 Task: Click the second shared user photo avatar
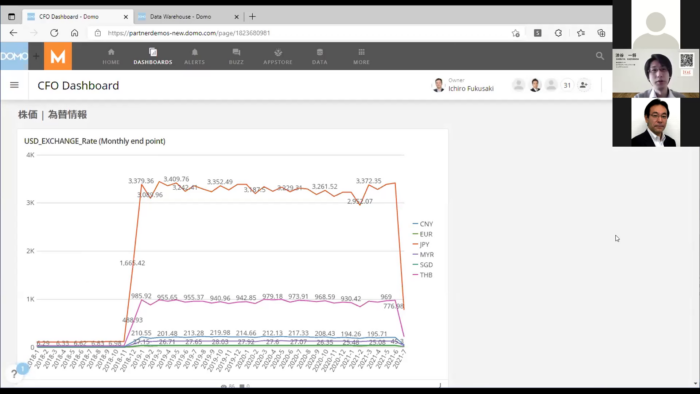point(535,85)
